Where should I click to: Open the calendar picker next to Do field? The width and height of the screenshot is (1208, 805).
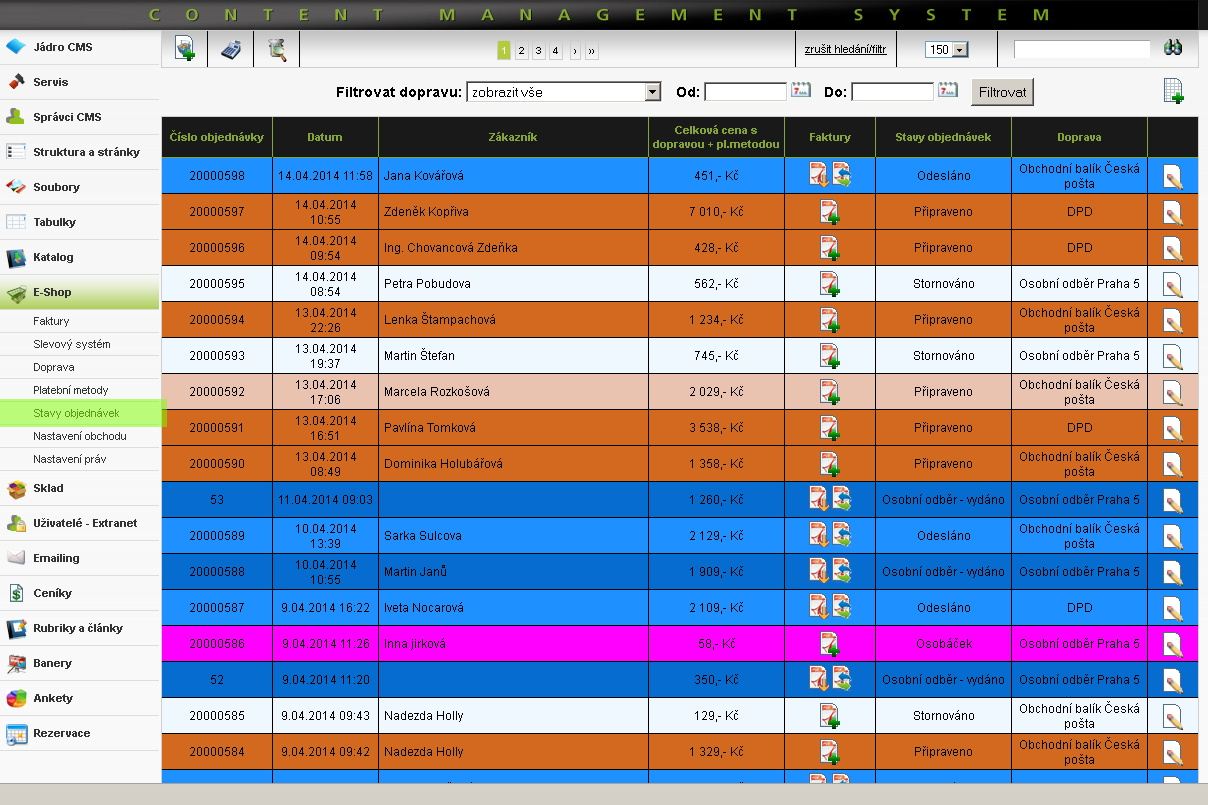948,91
